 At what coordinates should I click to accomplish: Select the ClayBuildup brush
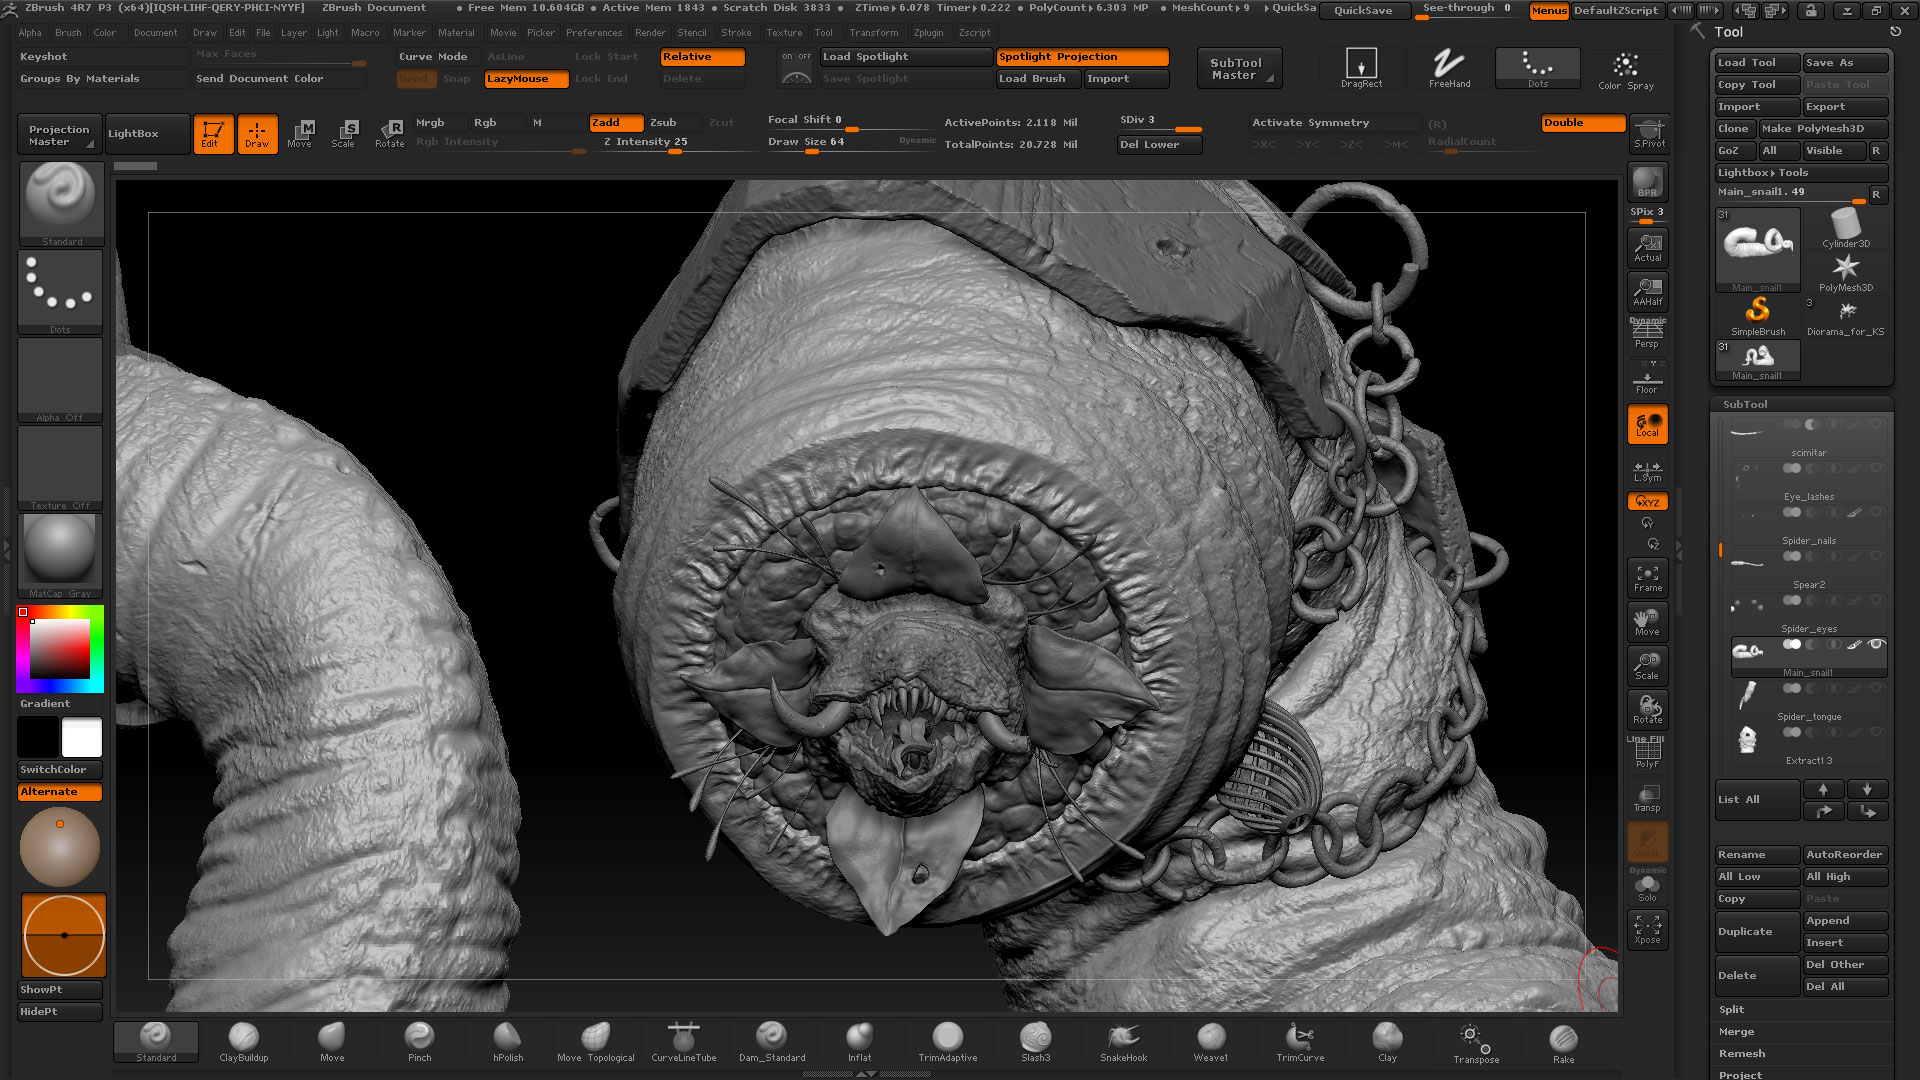[243, 1042]
